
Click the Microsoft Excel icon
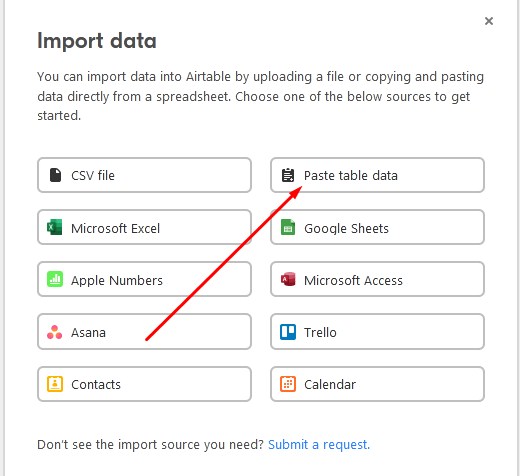[x=55, y=227]
